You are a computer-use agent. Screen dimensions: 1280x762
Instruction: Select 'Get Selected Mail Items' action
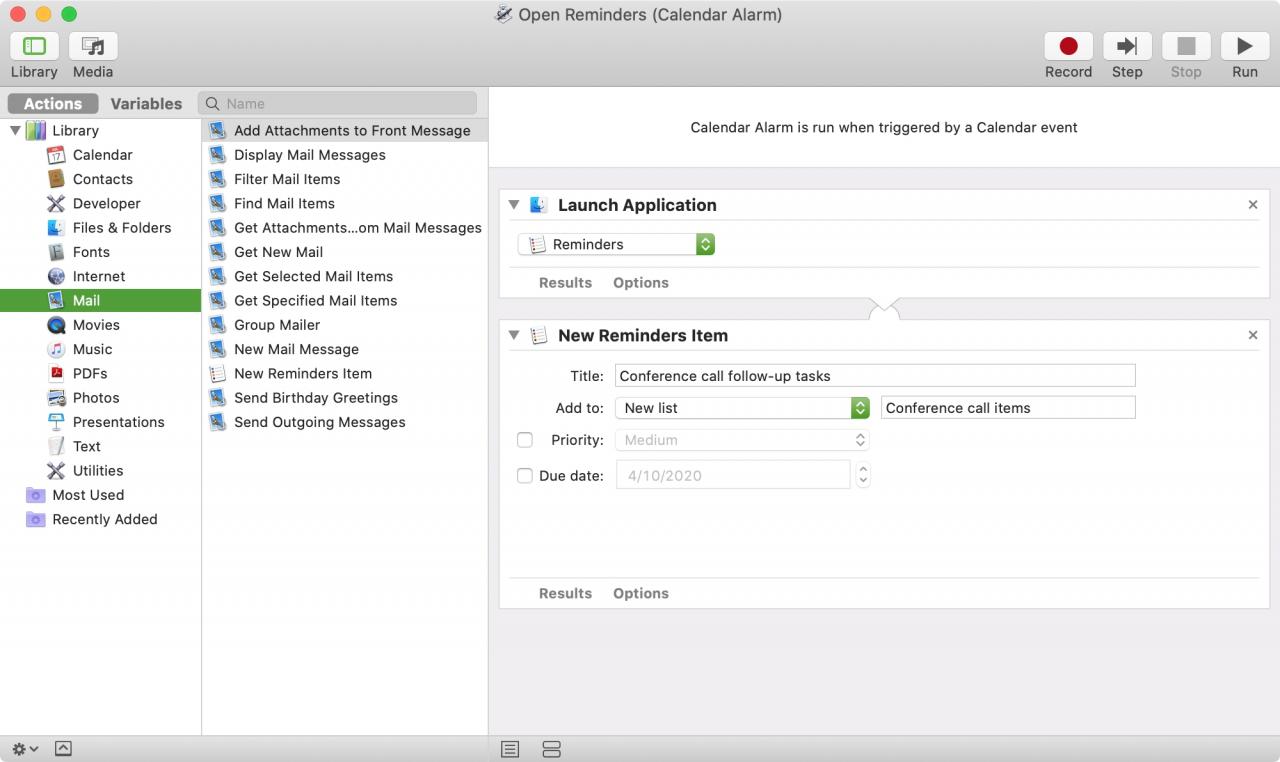tap(345, 276)
